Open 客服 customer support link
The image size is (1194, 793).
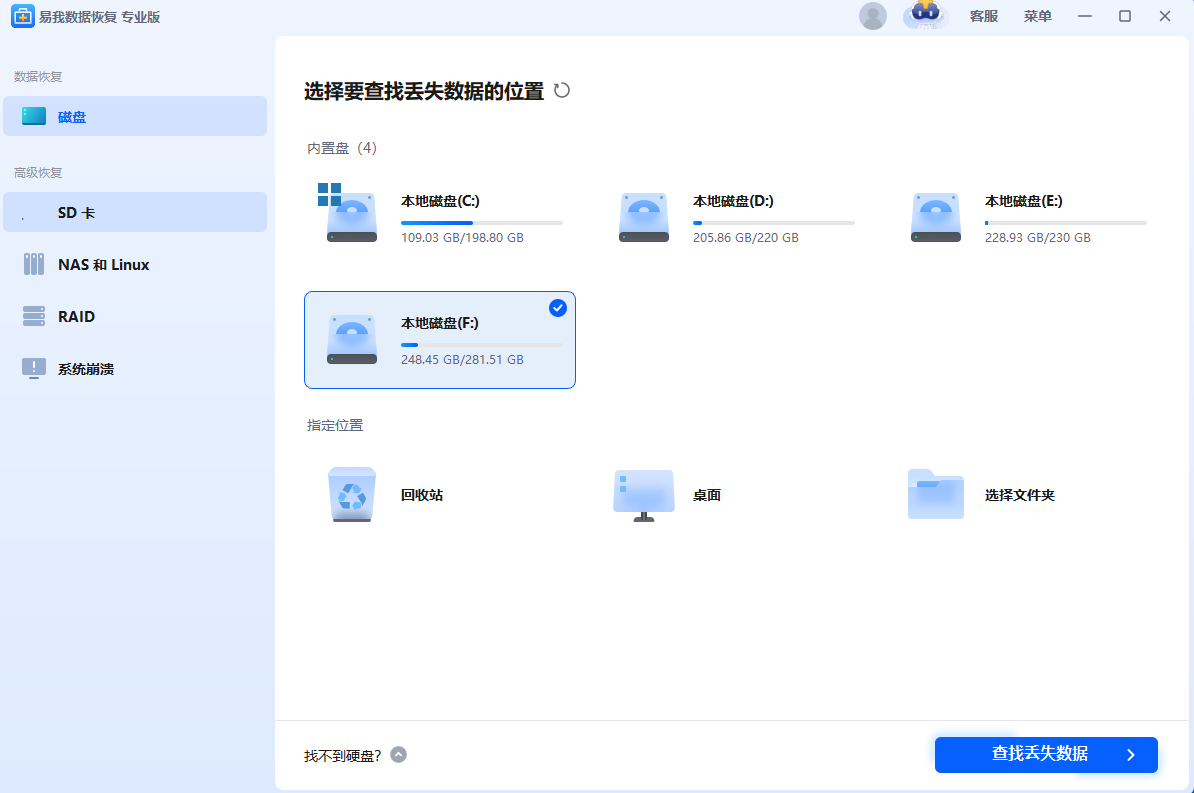click(984, 16)
